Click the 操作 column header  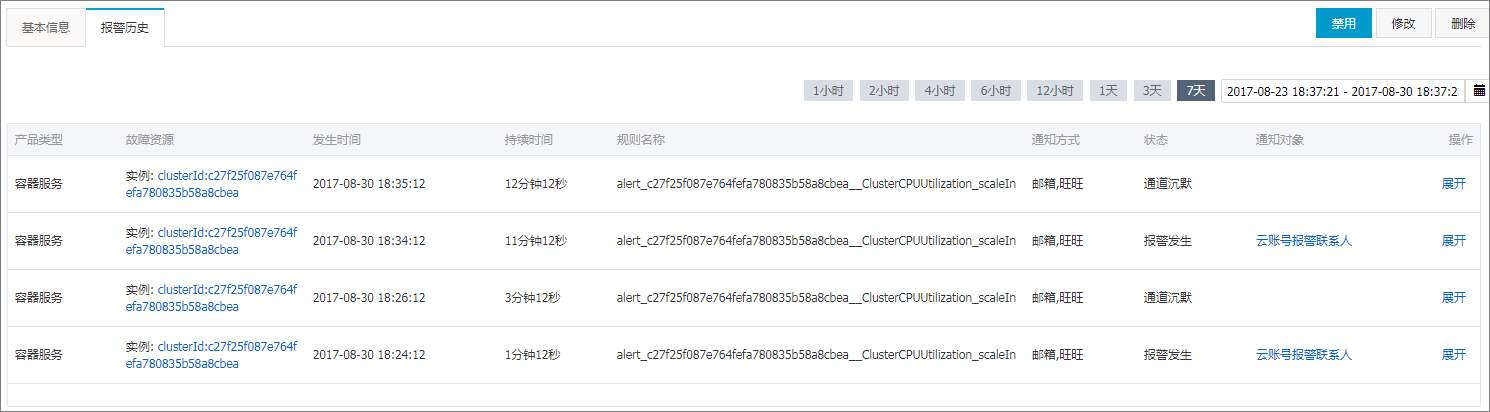coord(1461,140)
